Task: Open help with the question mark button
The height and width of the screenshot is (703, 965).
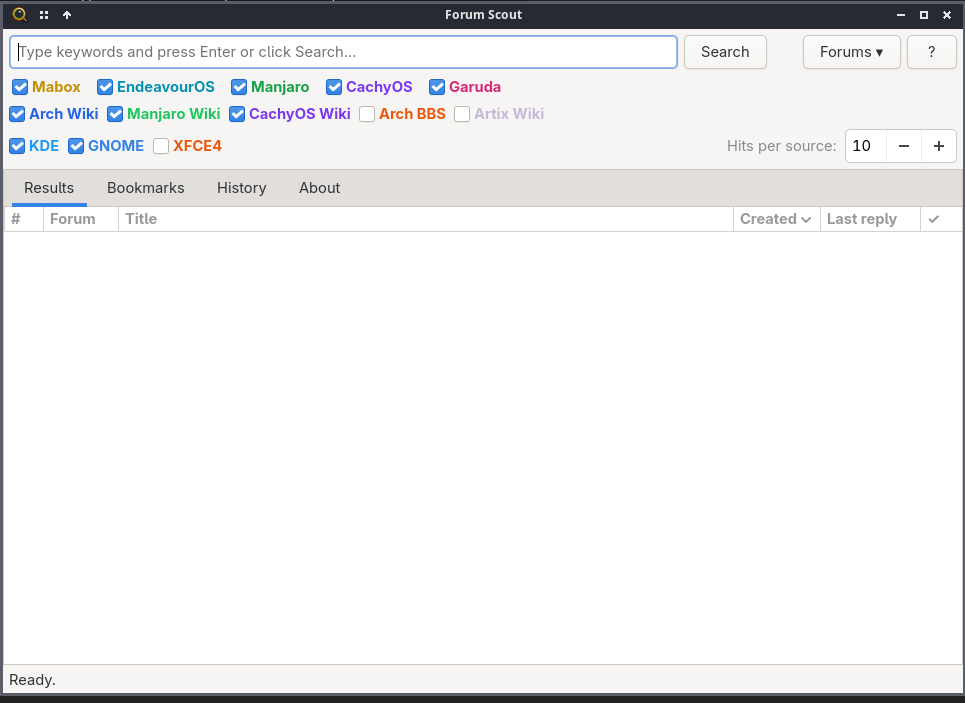Action: pyautogui.click(x=931, y=52)
